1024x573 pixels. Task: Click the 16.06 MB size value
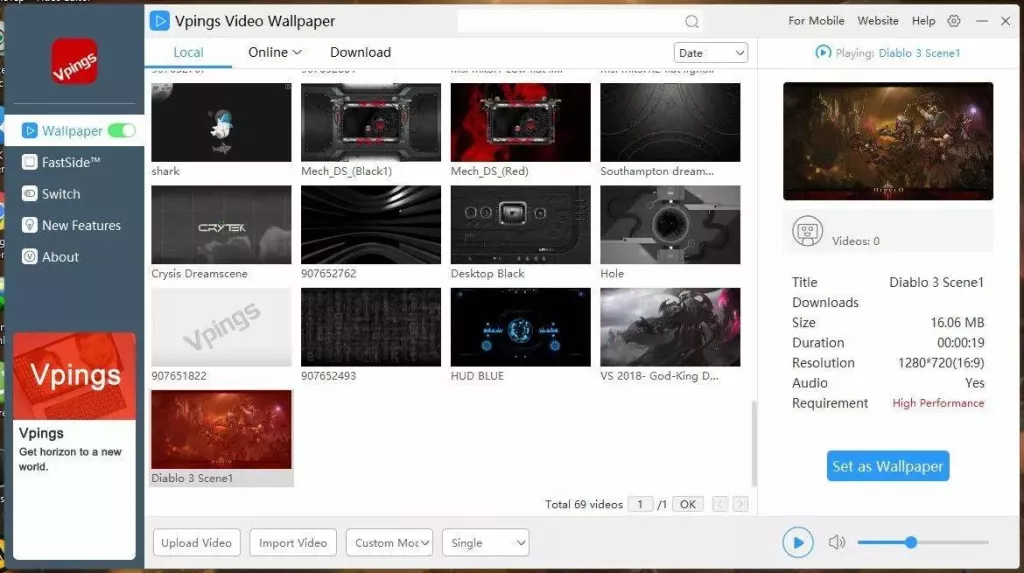[x=957, y=323]
